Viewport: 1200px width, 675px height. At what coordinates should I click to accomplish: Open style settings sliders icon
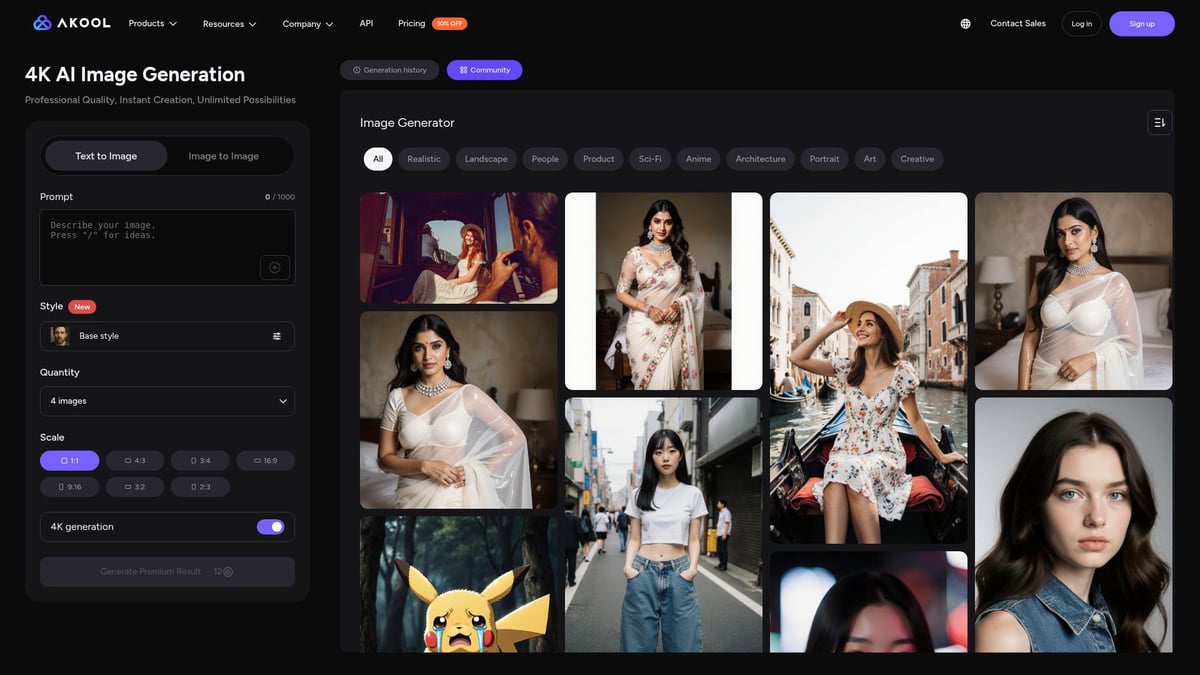(277, 336)
